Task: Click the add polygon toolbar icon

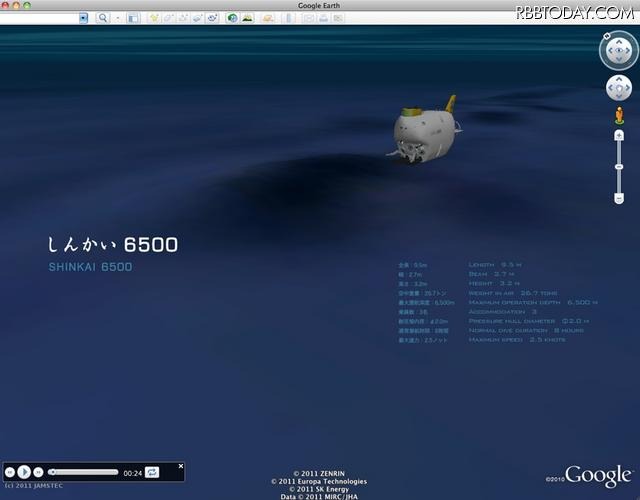Action: [x=169, y=18]
